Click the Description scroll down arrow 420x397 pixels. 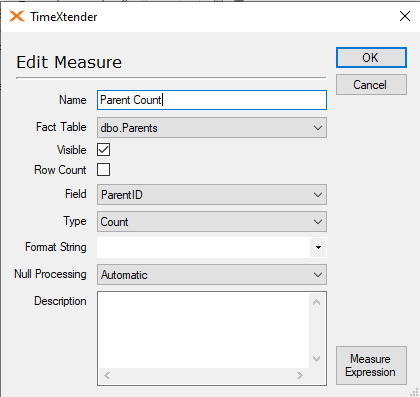[x=317, y=359]
